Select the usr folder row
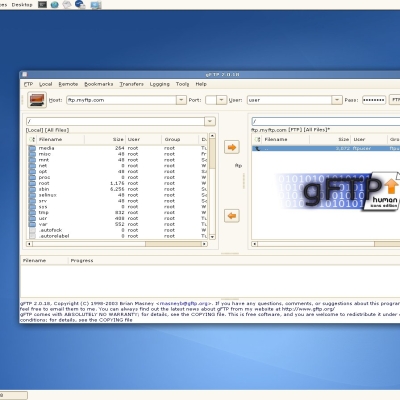 tap(118, 218)
